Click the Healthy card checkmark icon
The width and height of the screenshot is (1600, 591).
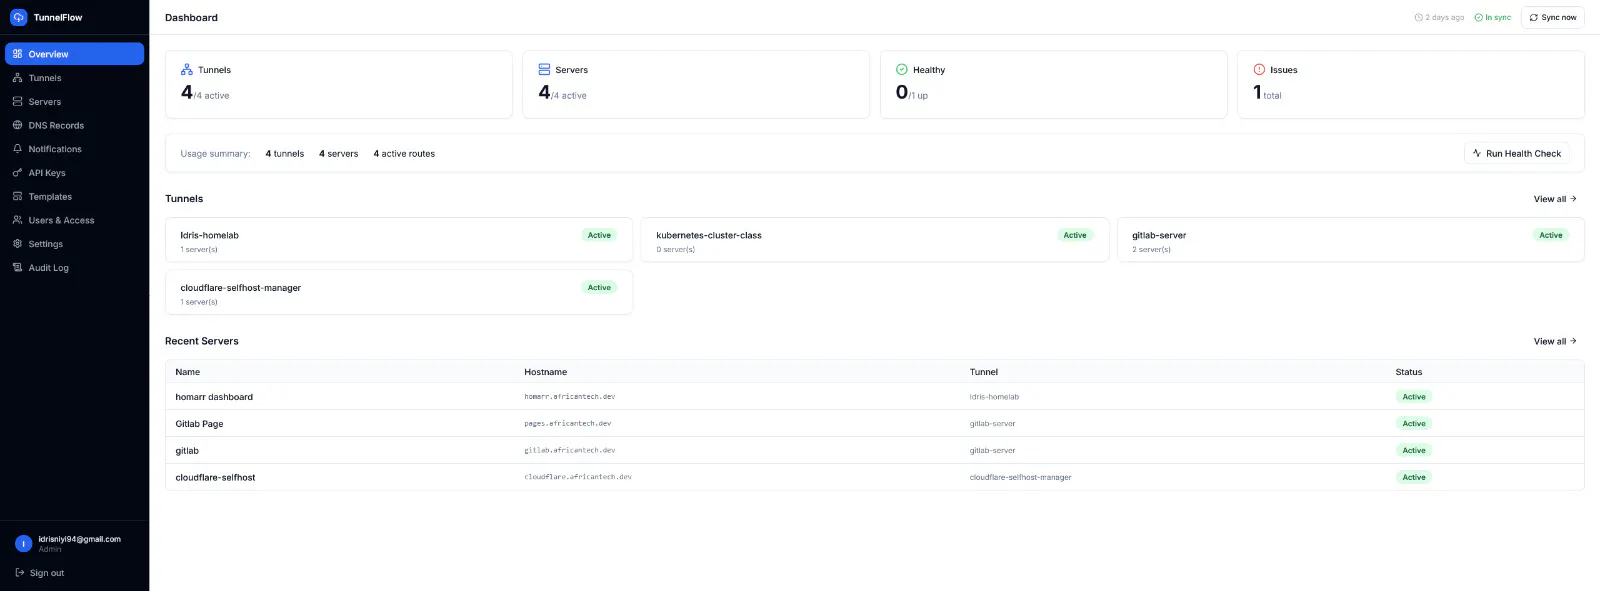coord(902,70)
